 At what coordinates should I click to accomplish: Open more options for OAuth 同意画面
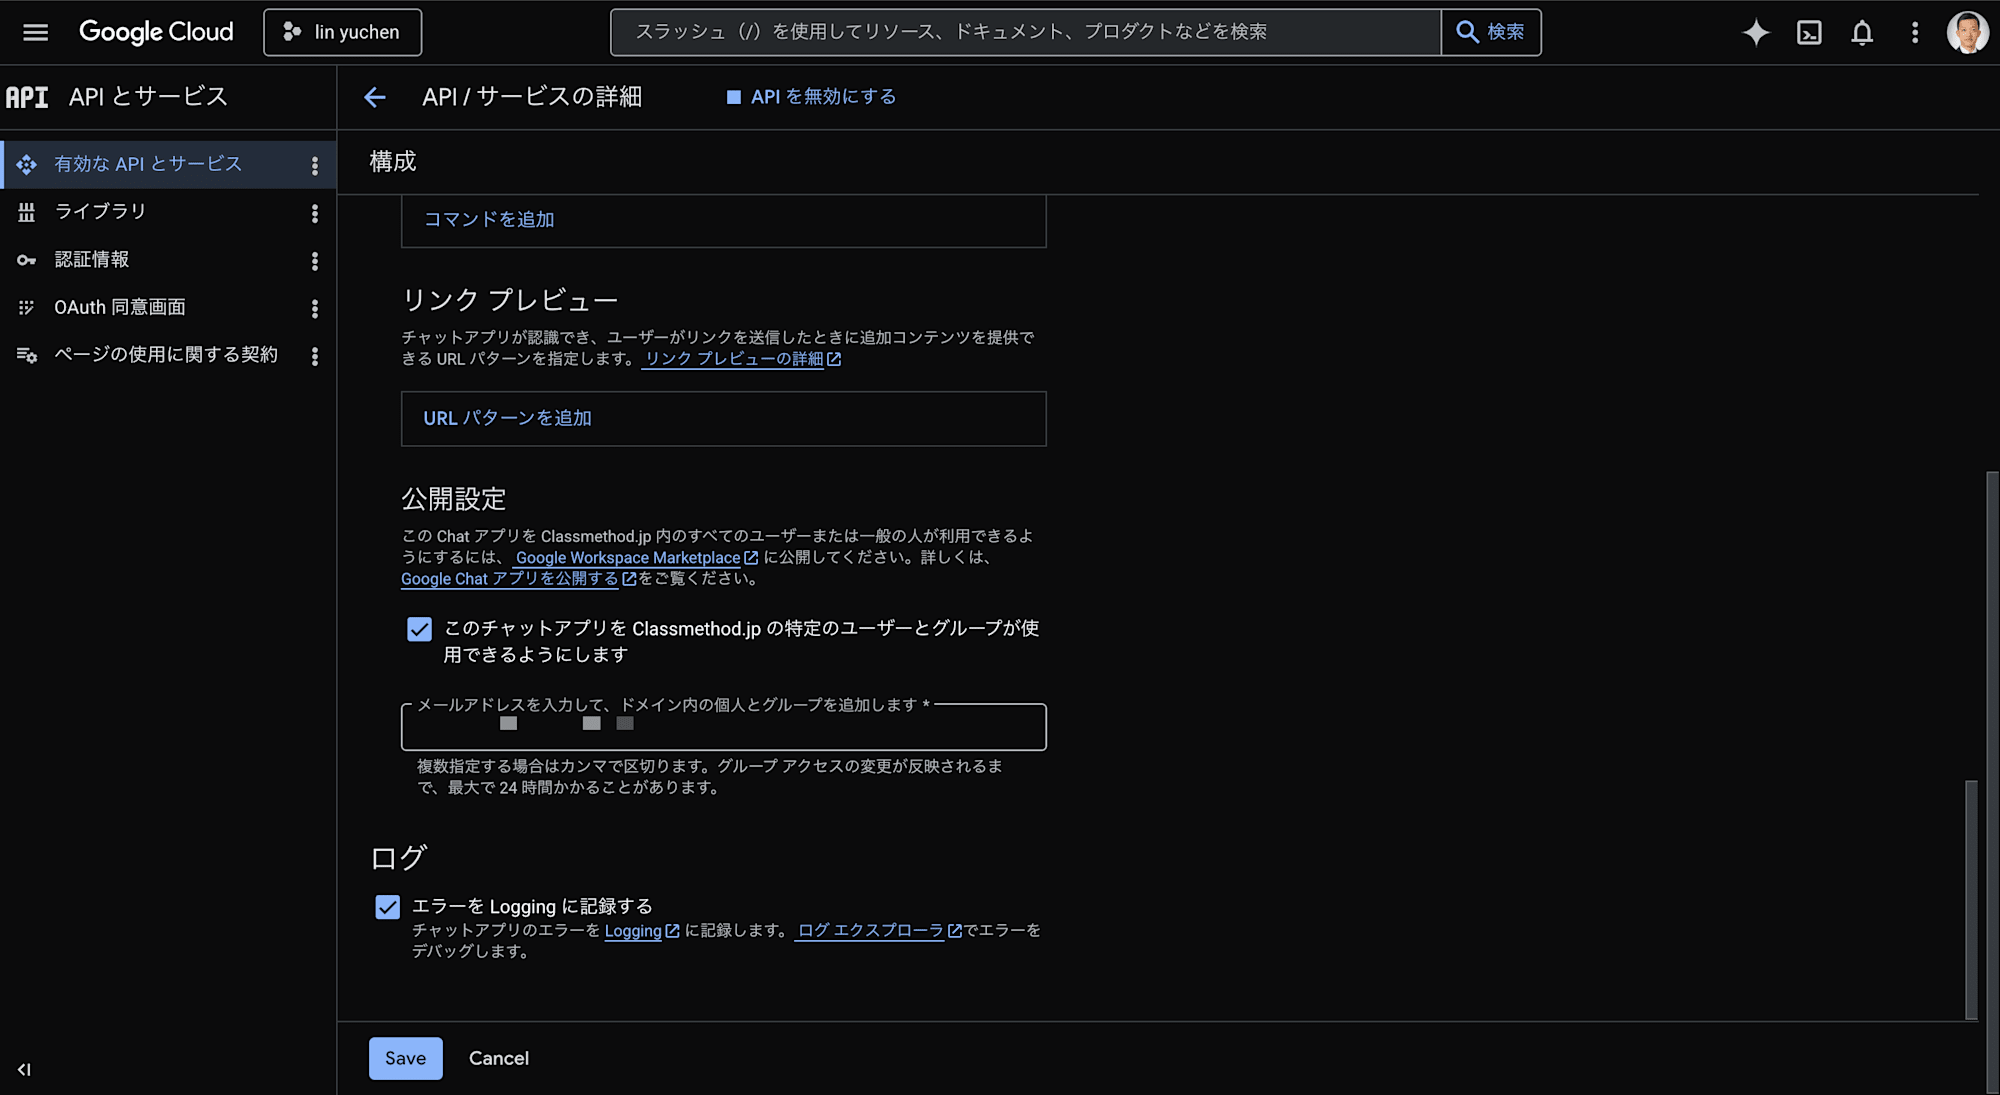point(315,308)
